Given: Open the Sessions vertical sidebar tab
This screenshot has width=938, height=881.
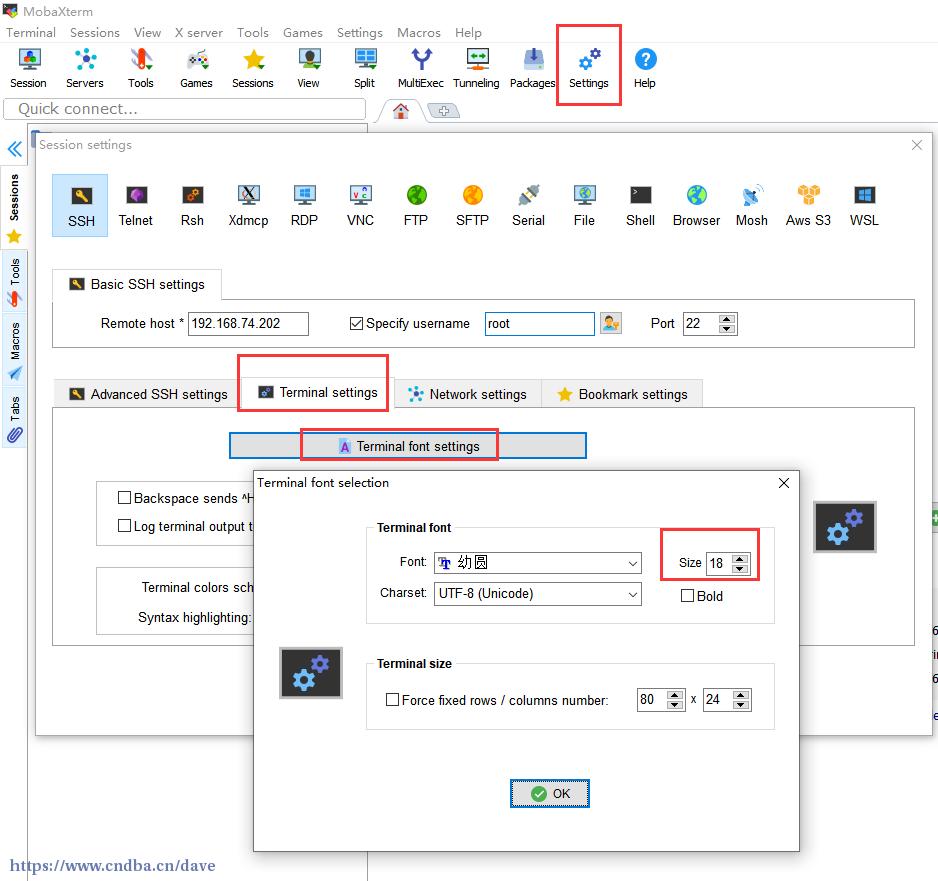Looking at the screenshot, I should click(x=14, y=208).
